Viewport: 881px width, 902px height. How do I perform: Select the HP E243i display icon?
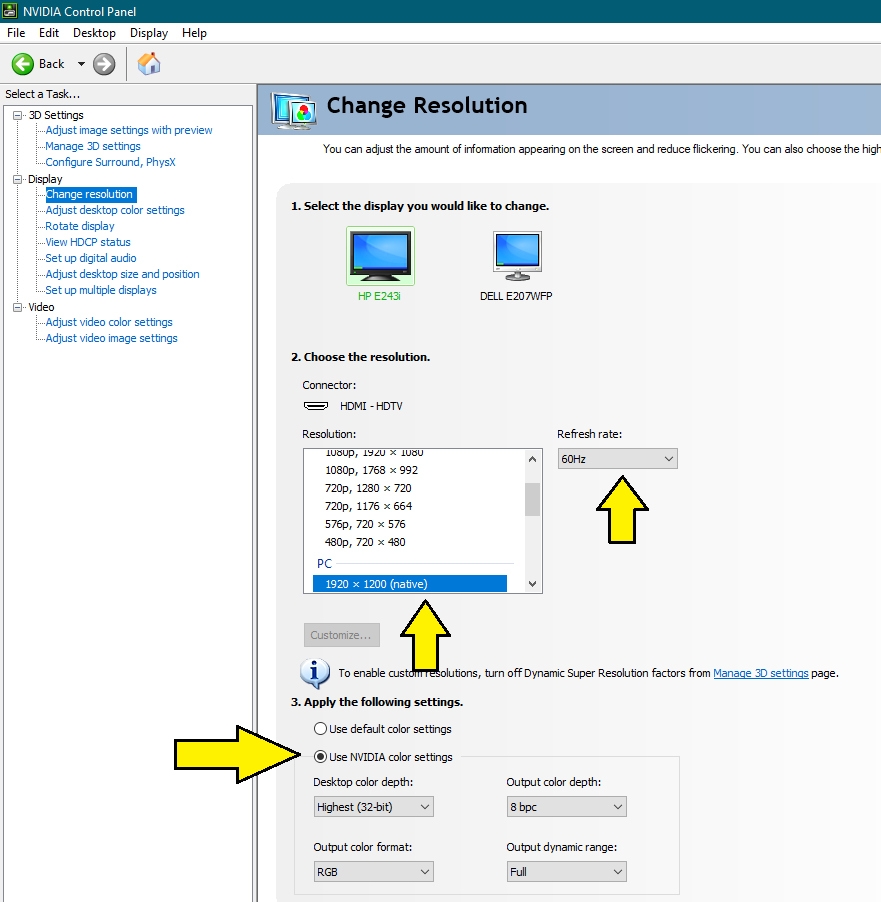point(380,256)
